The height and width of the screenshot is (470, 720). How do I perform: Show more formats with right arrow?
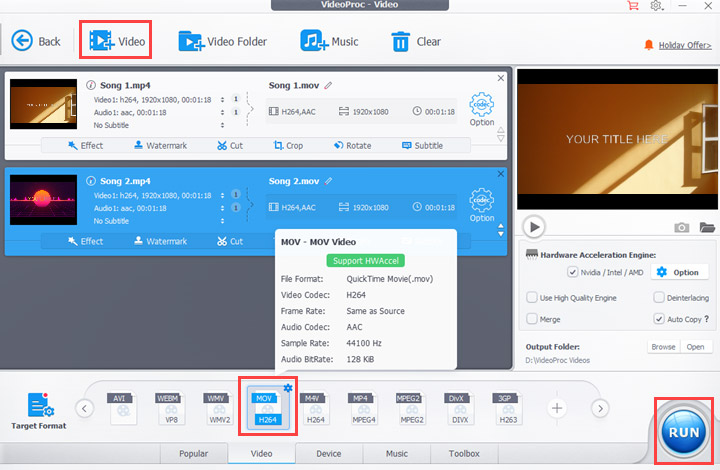600,408
